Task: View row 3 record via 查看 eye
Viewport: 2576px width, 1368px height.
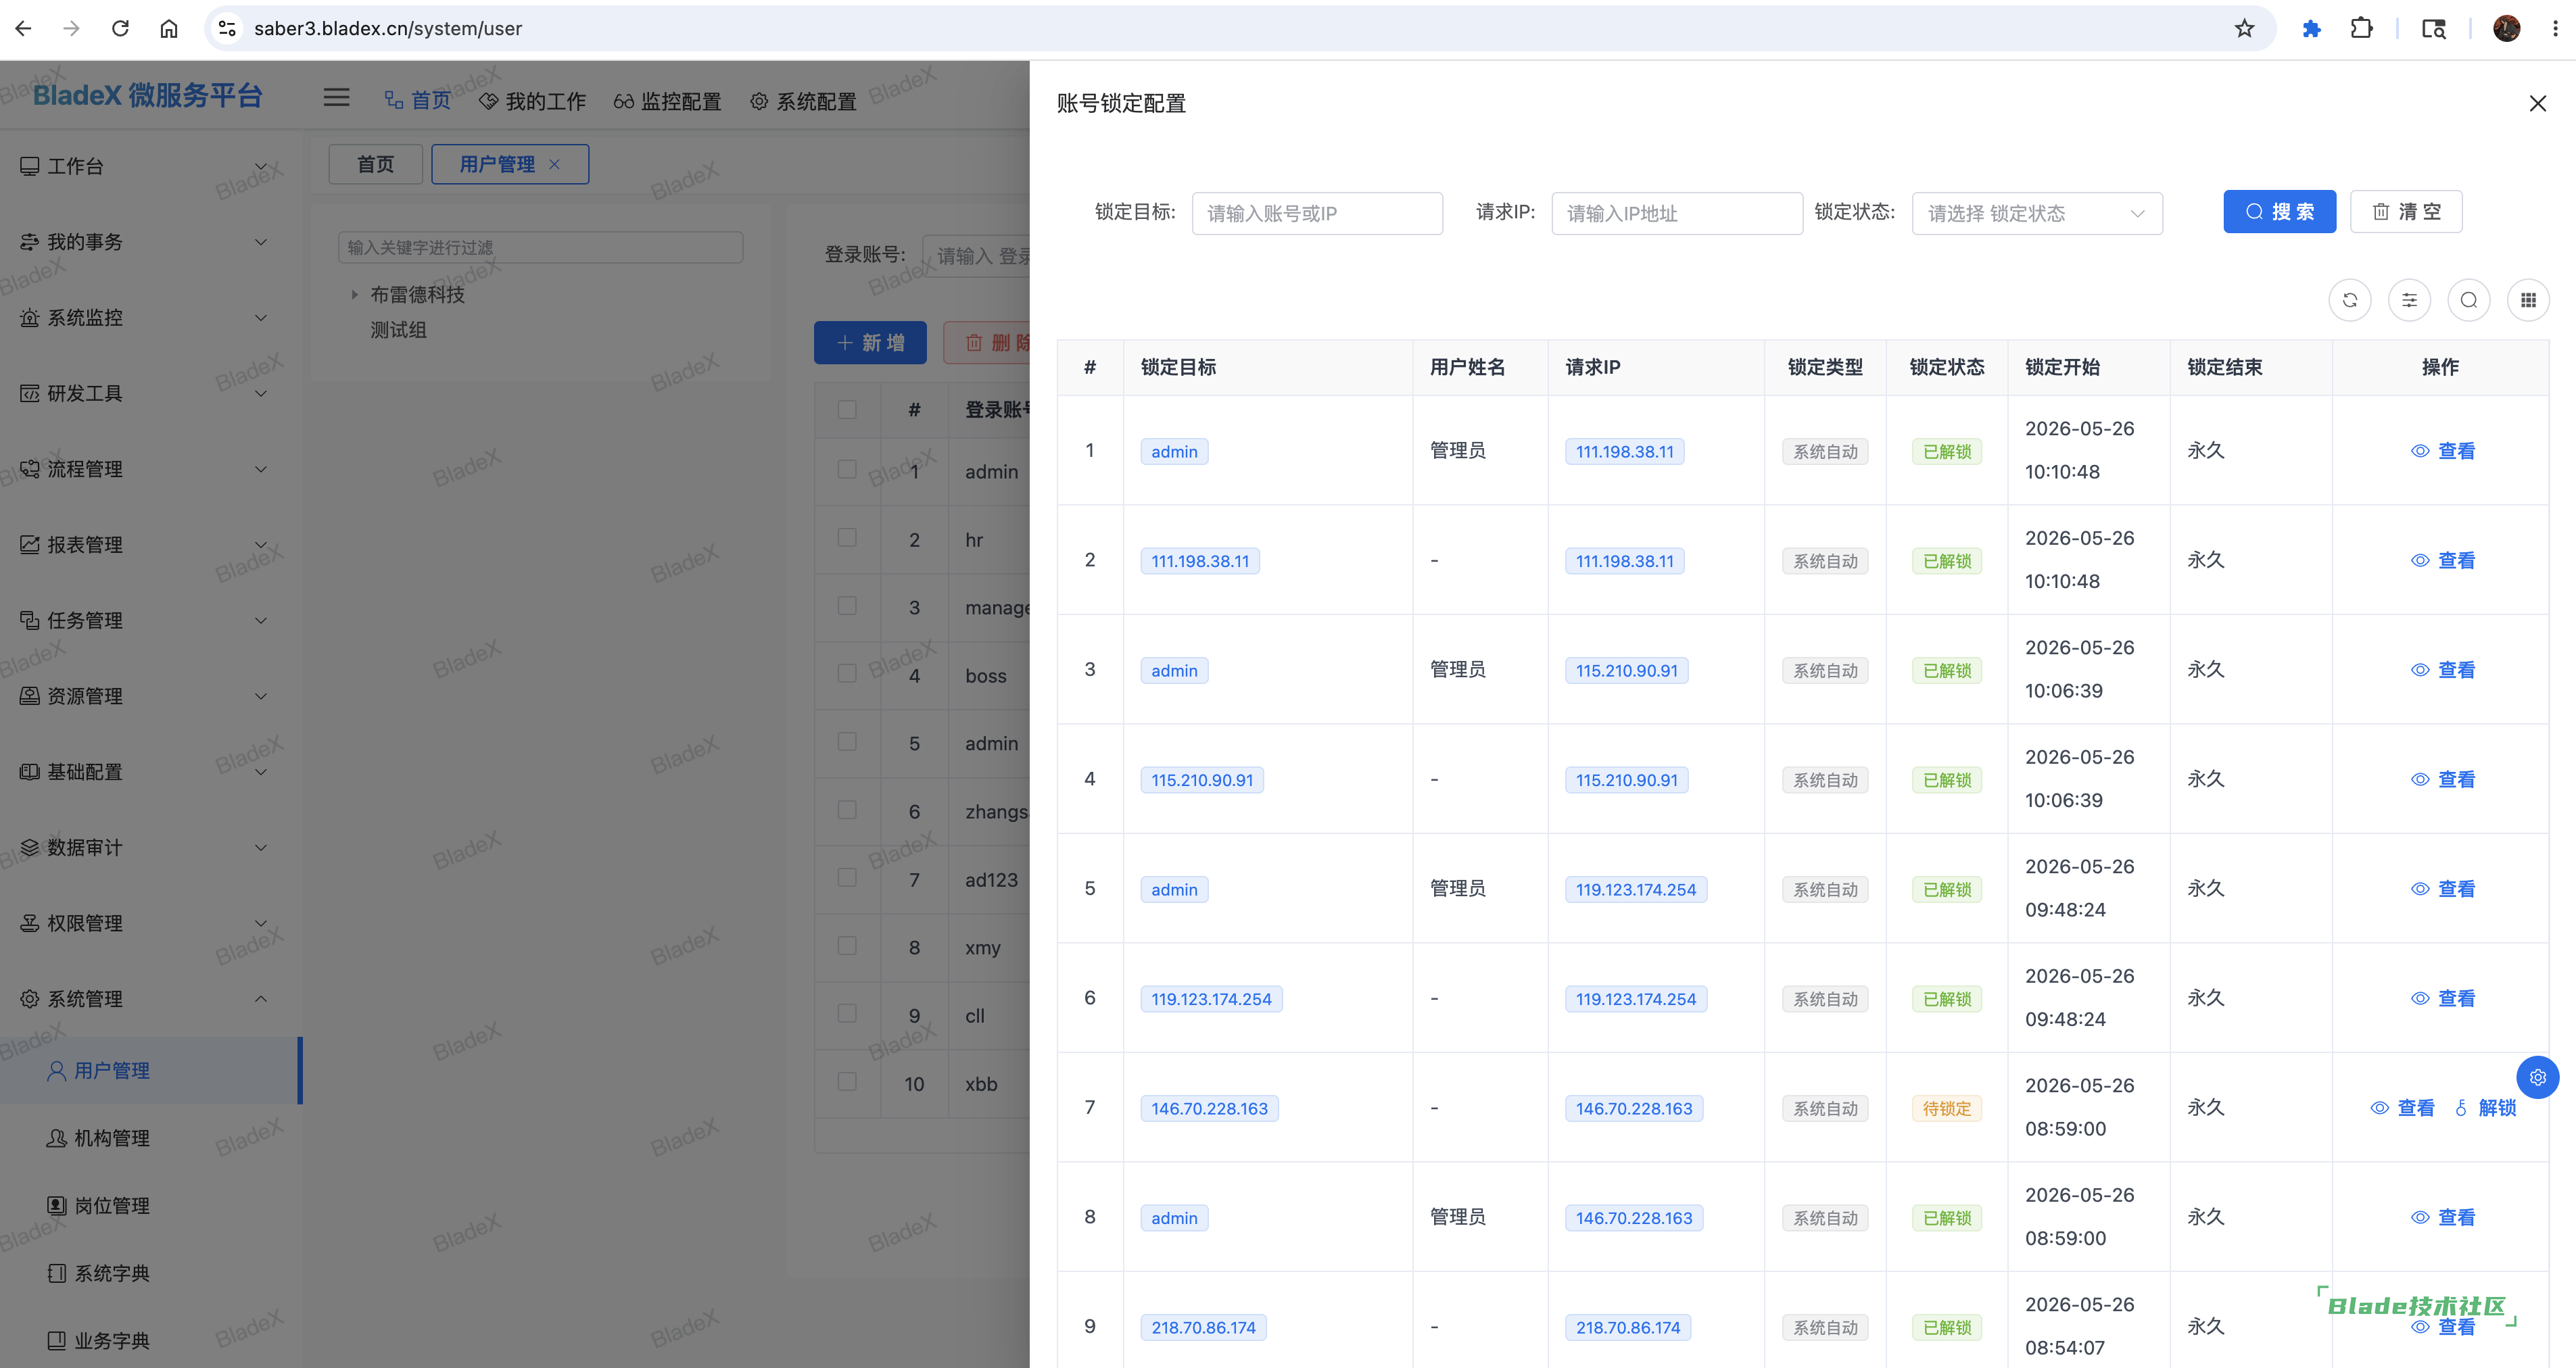Action: [x=2443, y=670]
